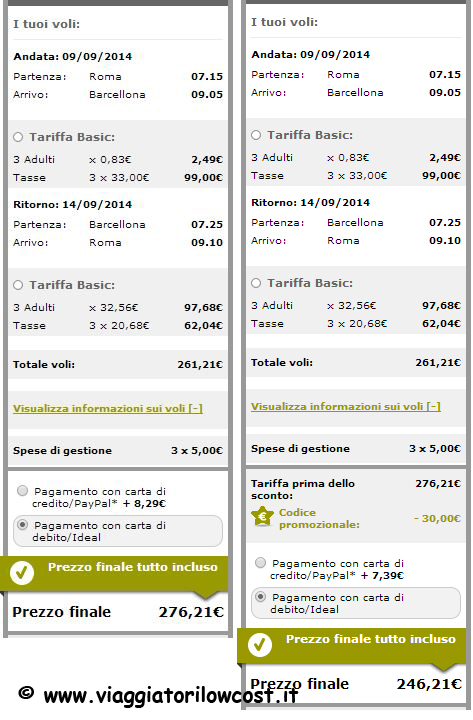Select left outbound Tariffa Basic radio button

[x=18, y=137]
